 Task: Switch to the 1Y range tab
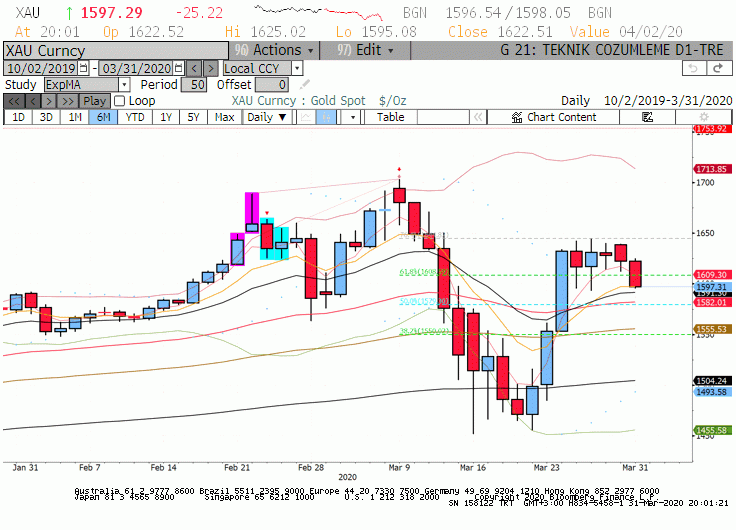click(166, 117)
